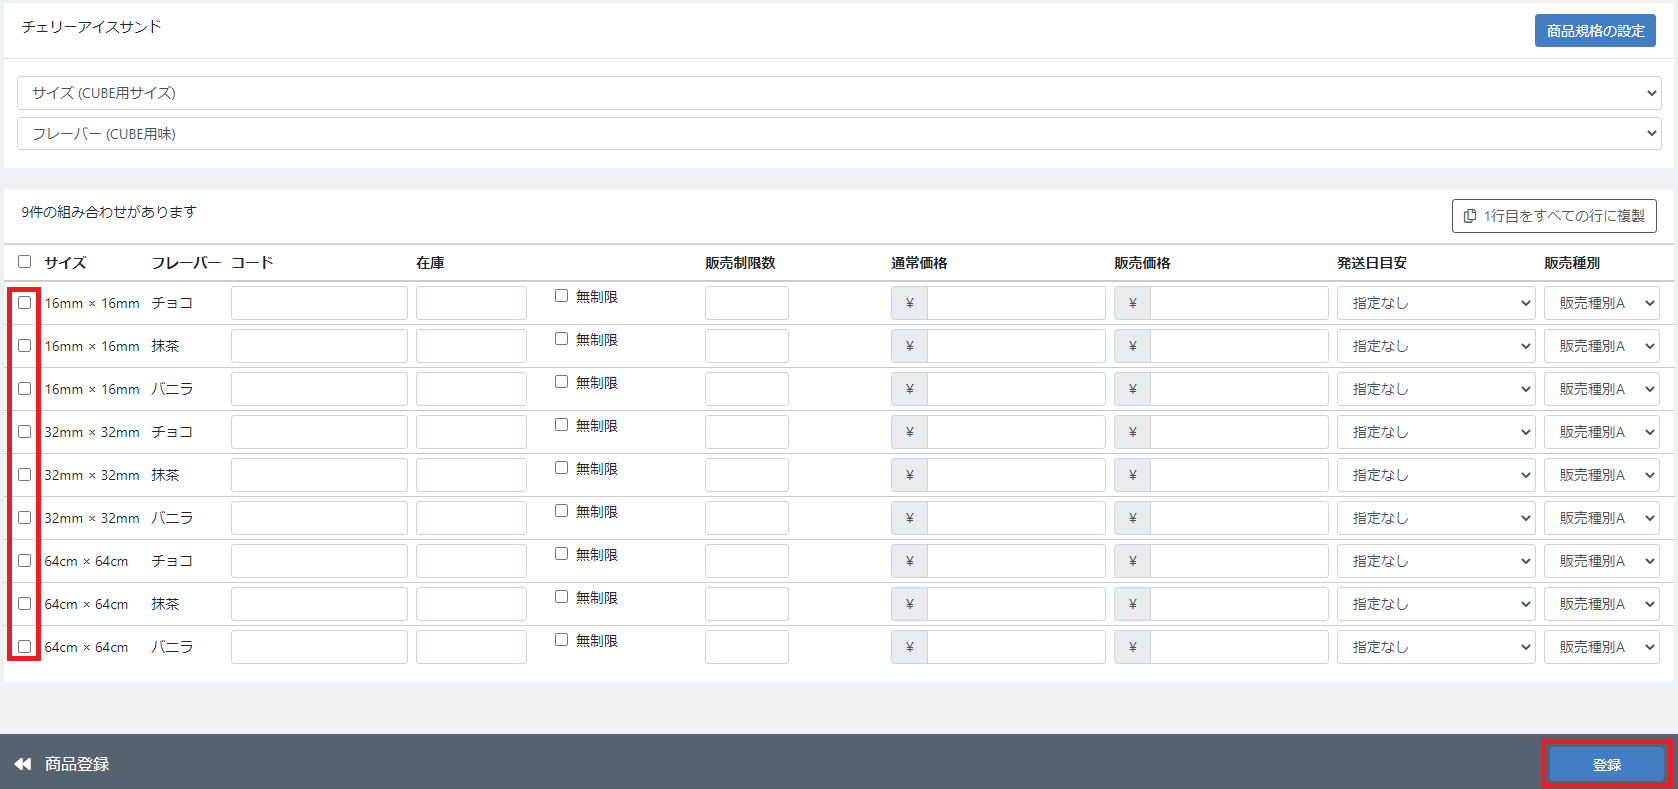Image resolution: width=1678 pixels, height=789 pixels.
Task: Open 販売種別 dropdown for 16mm バニラ row
Action: click(x=1602, y=389)
